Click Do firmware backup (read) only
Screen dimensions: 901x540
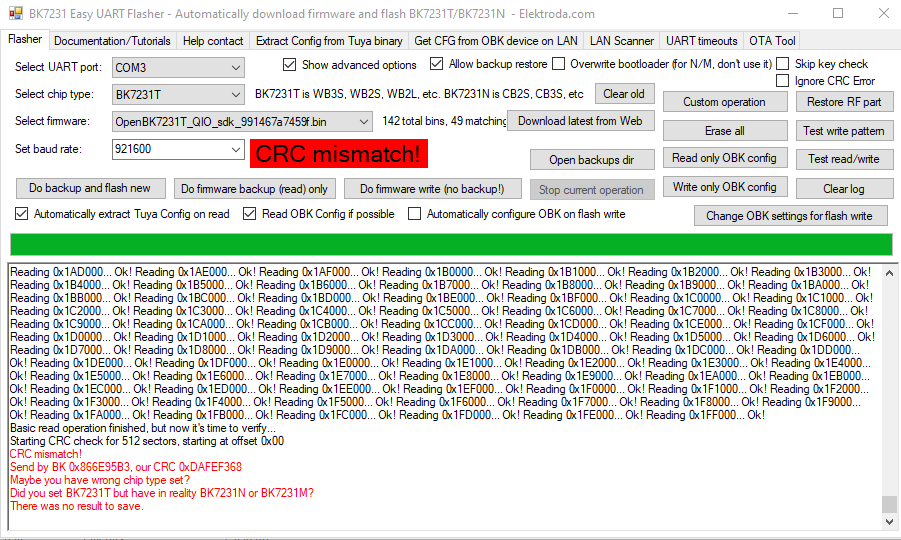click(x=255, y=188)
